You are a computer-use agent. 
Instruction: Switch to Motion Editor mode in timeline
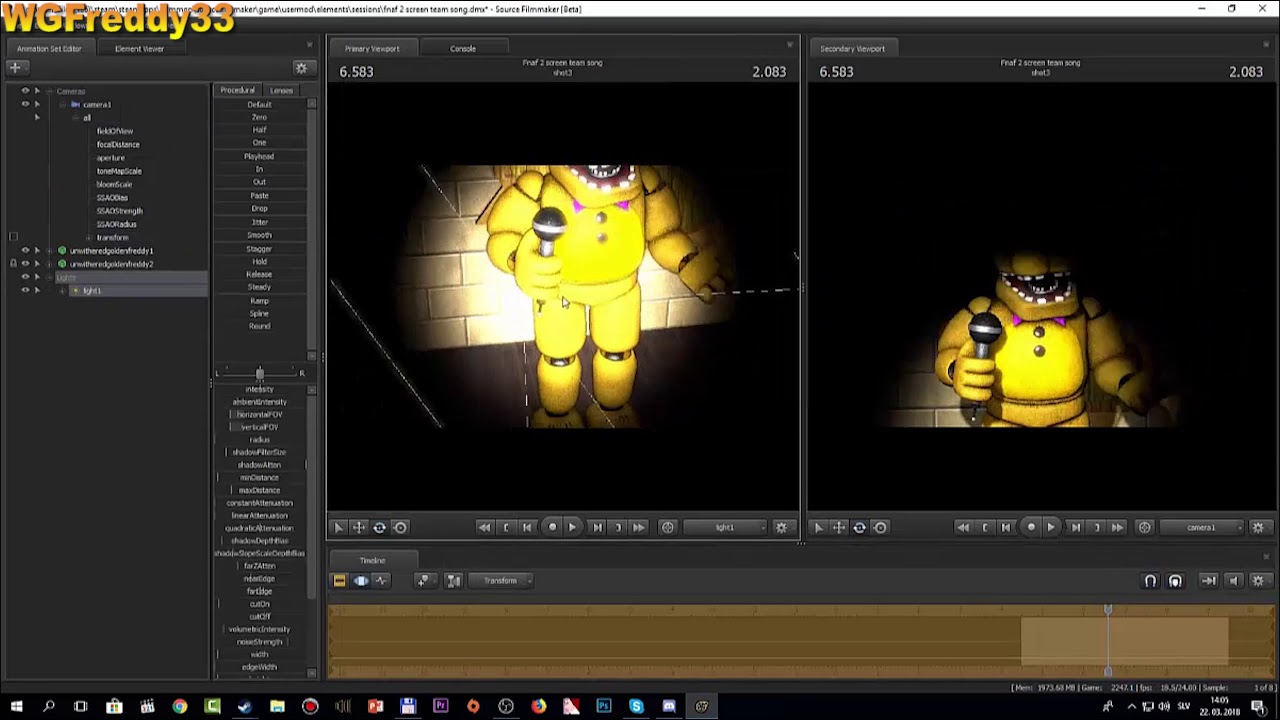coord(360,580)
